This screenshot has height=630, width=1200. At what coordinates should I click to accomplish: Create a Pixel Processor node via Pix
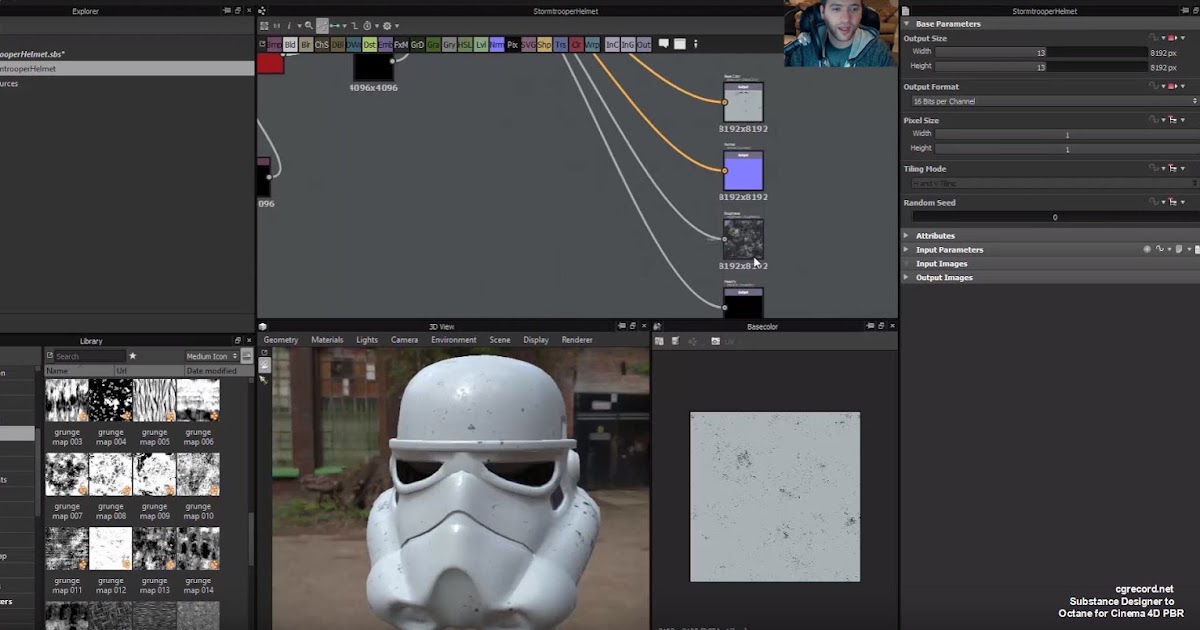tap(512, 44)
